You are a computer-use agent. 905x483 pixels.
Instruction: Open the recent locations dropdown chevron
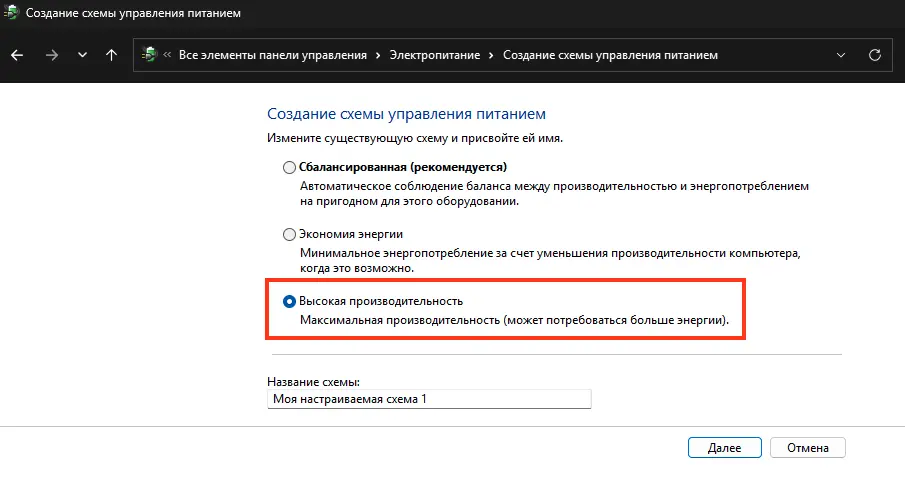[x=82, y=55]
